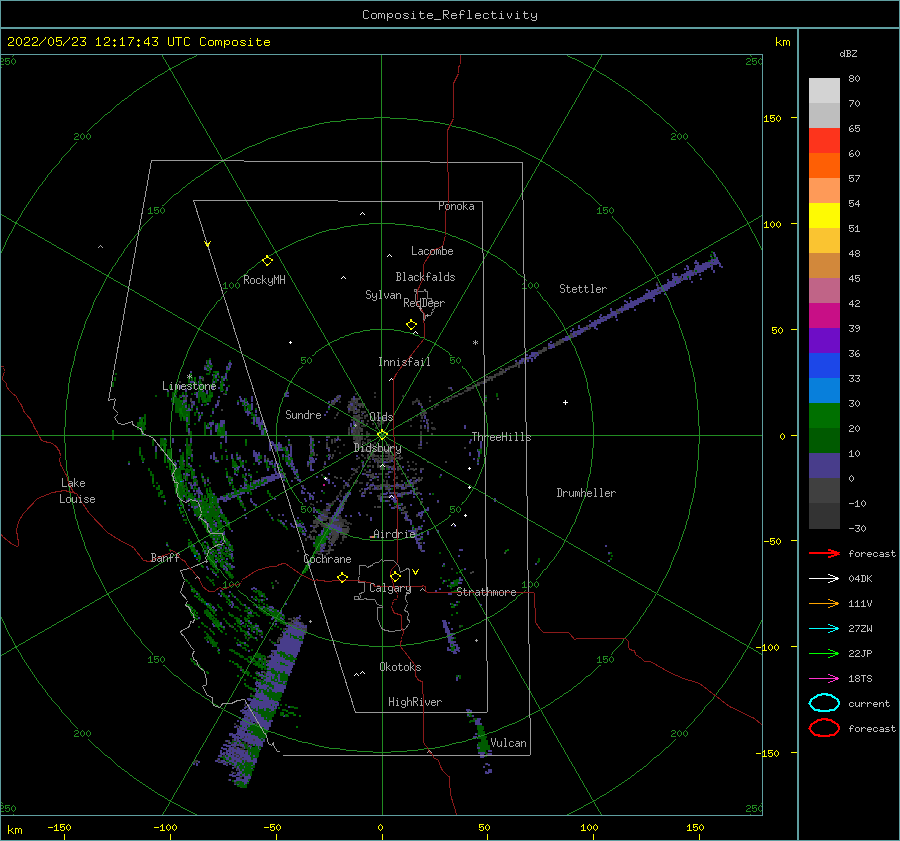Click the Ponoka town label
Screen dimensions: 900x841
[456, 206]
